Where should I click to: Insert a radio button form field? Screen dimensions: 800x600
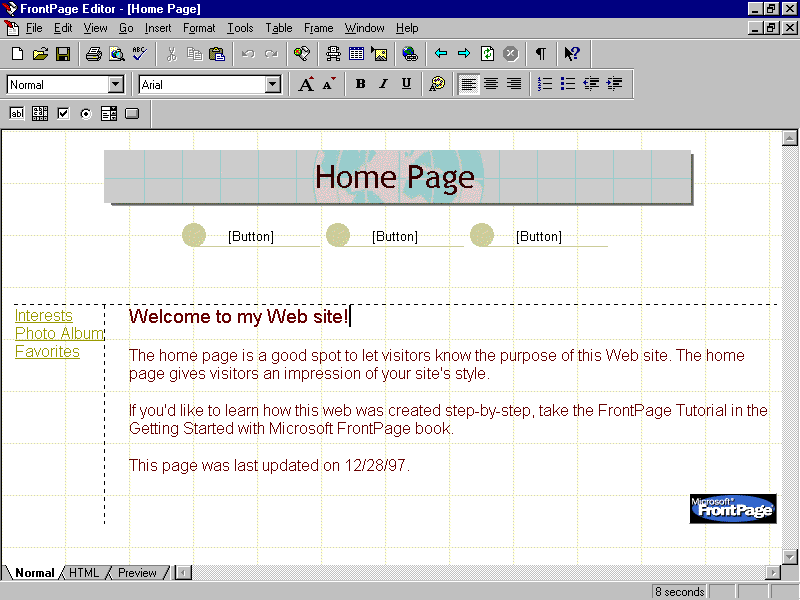(86, 114)
